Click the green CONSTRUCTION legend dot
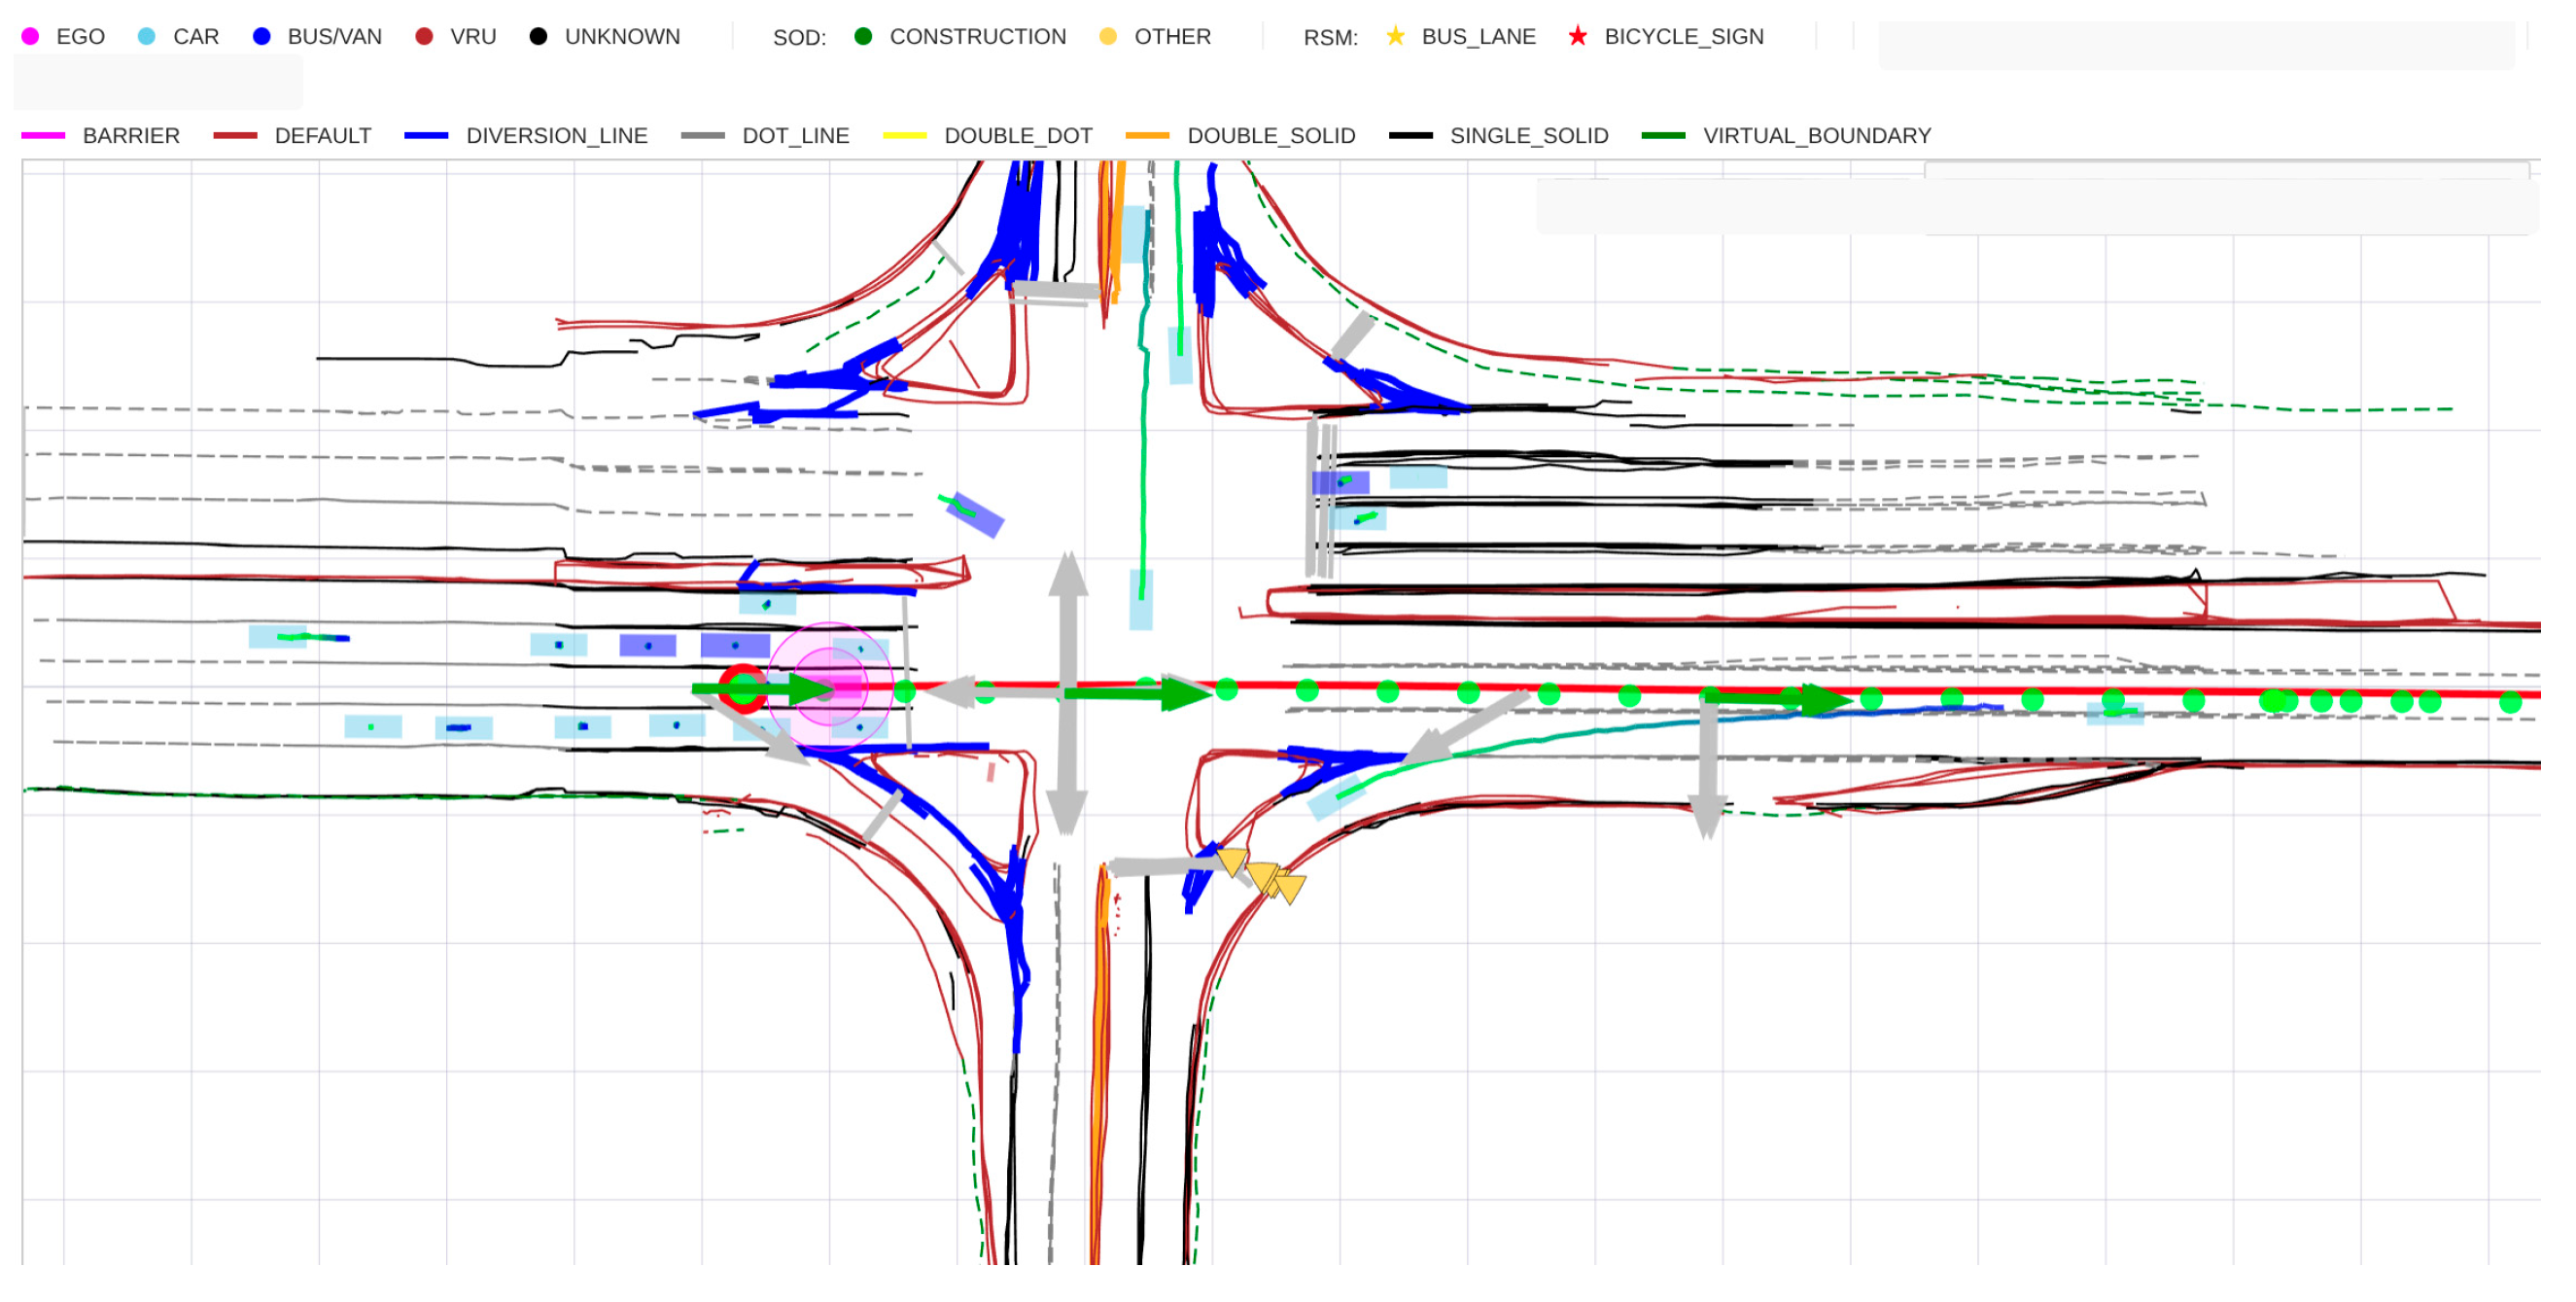 point(863,37)
